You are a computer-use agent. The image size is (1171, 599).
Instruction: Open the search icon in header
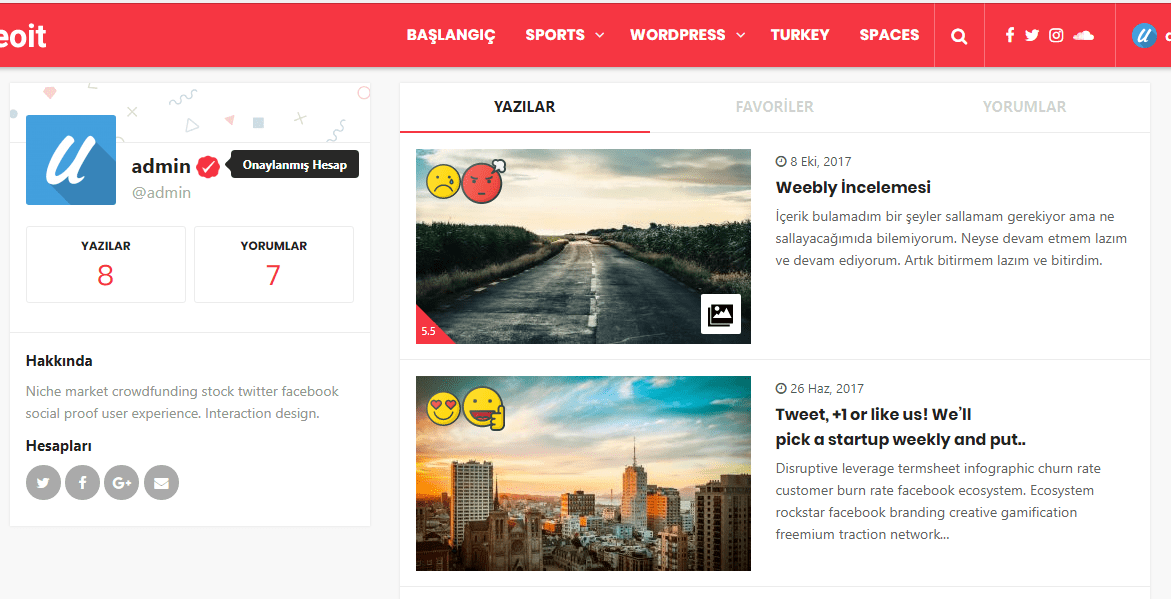click(959, 36)
